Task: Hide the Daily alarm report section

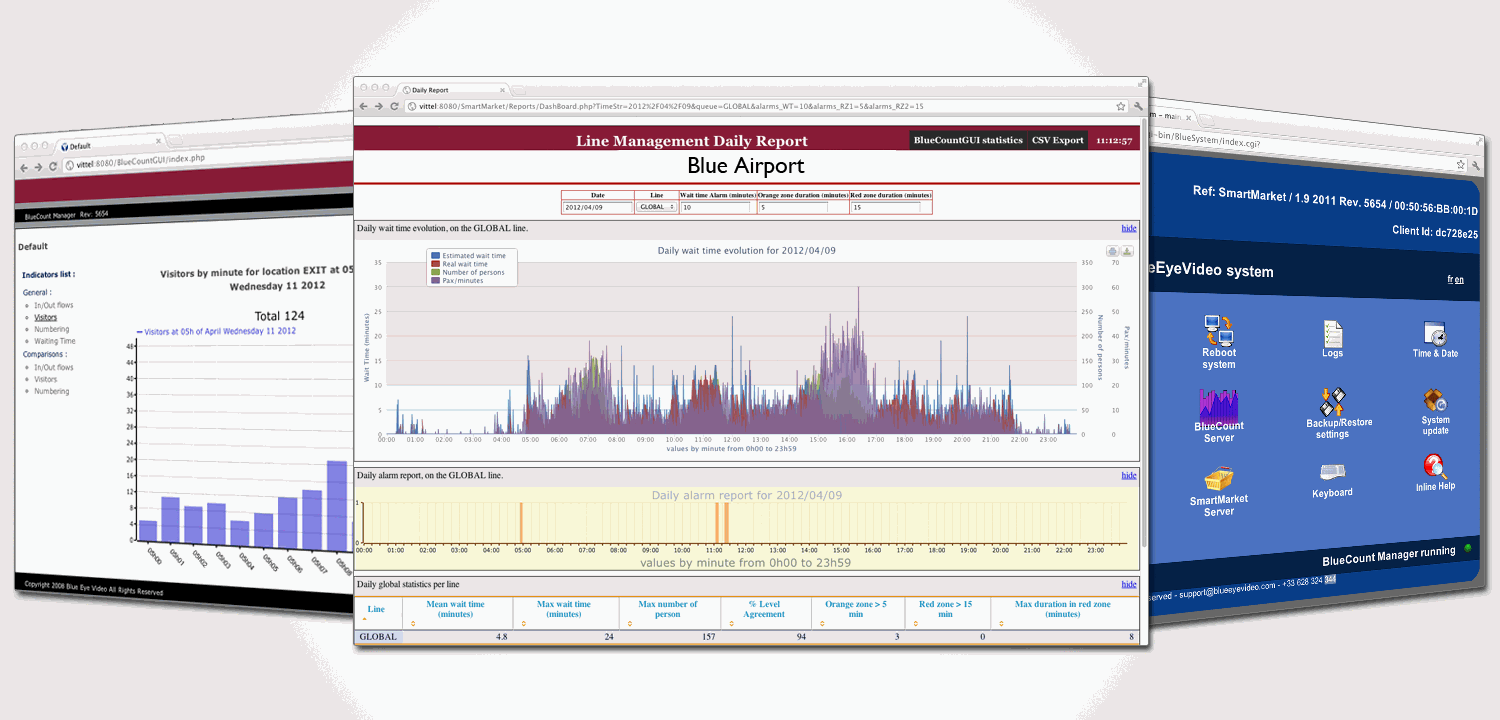Action: tap(1129, 475)
